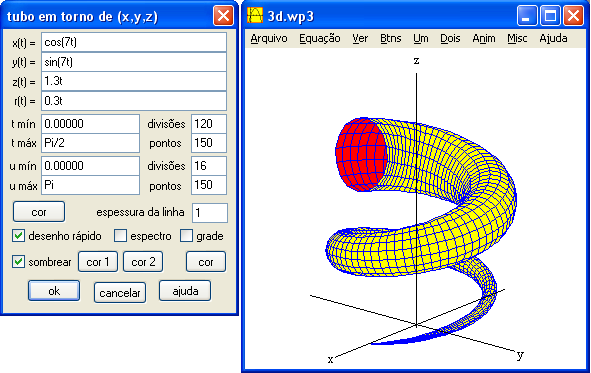
Task: Click the cancelar button
Action: (x=120, y=292)
